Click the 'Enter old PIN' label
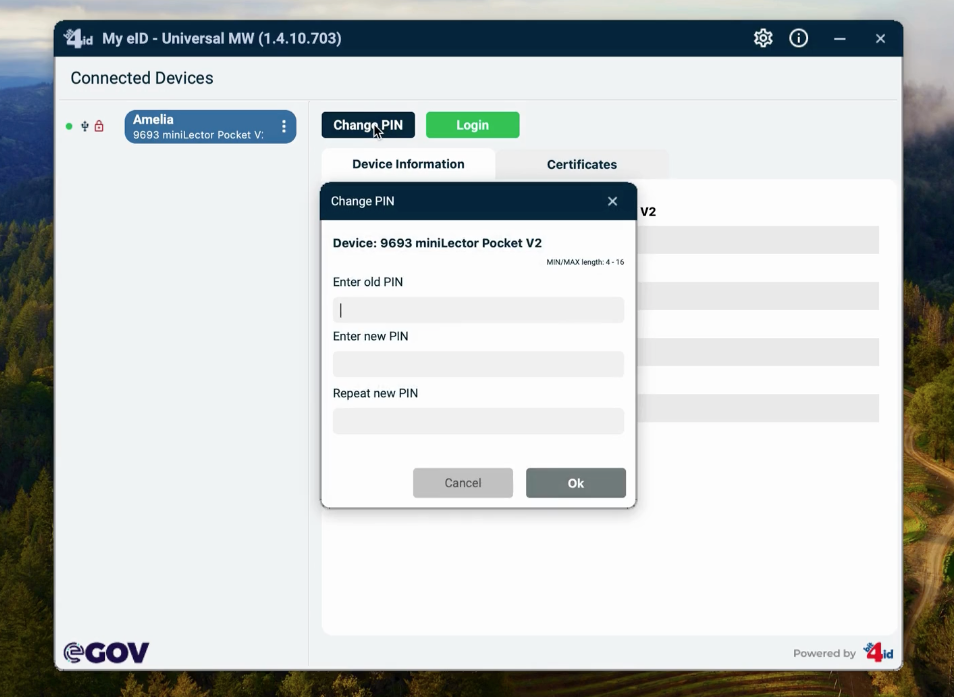 coord(367,282)
